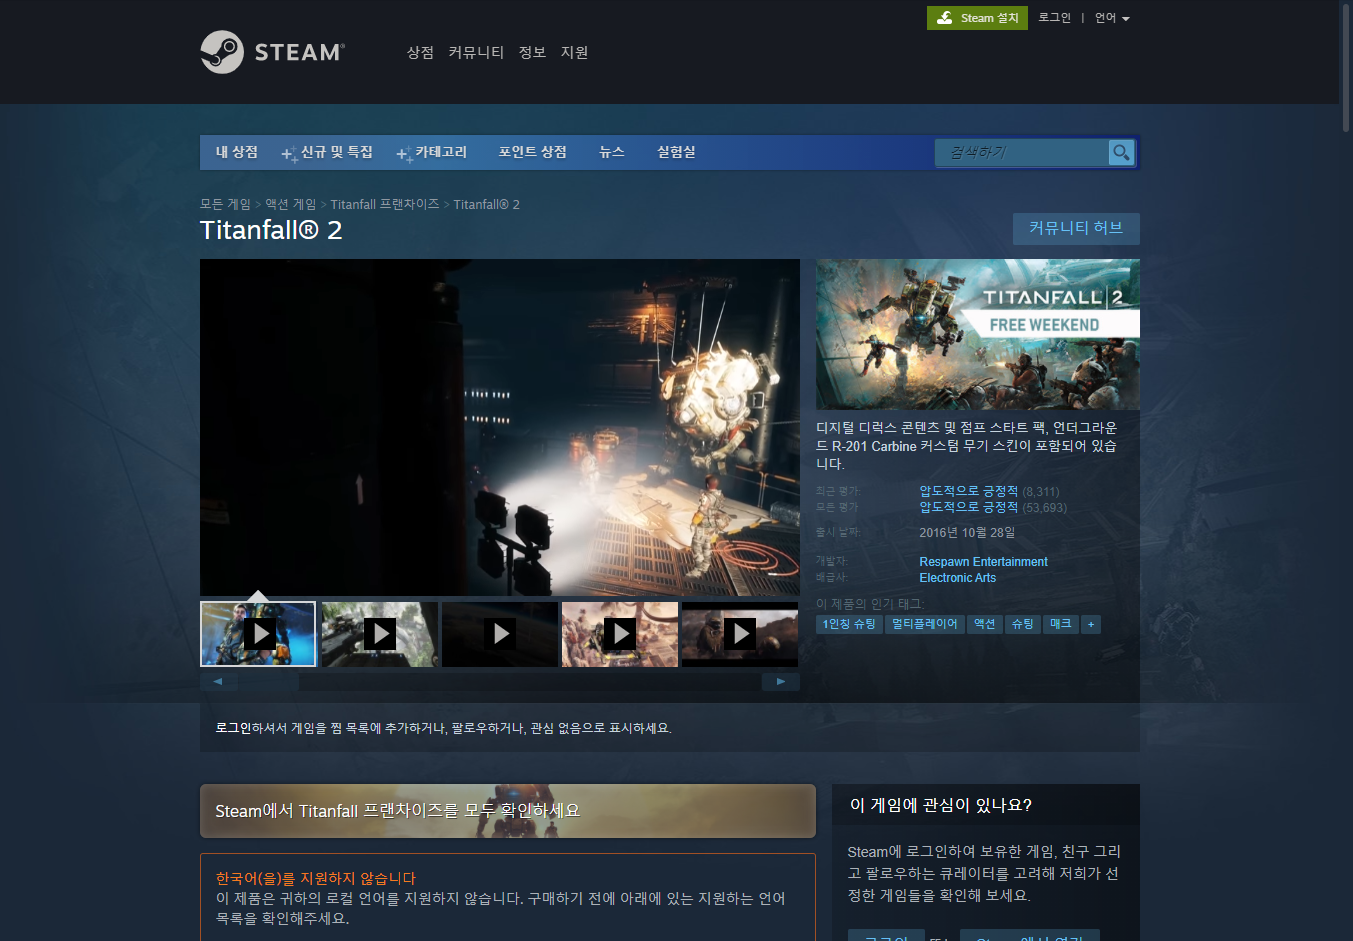This screenshot has height=941, width=1353.
Task: Open the 커뮤니티 허브 button
Action: click(1076, 228)
